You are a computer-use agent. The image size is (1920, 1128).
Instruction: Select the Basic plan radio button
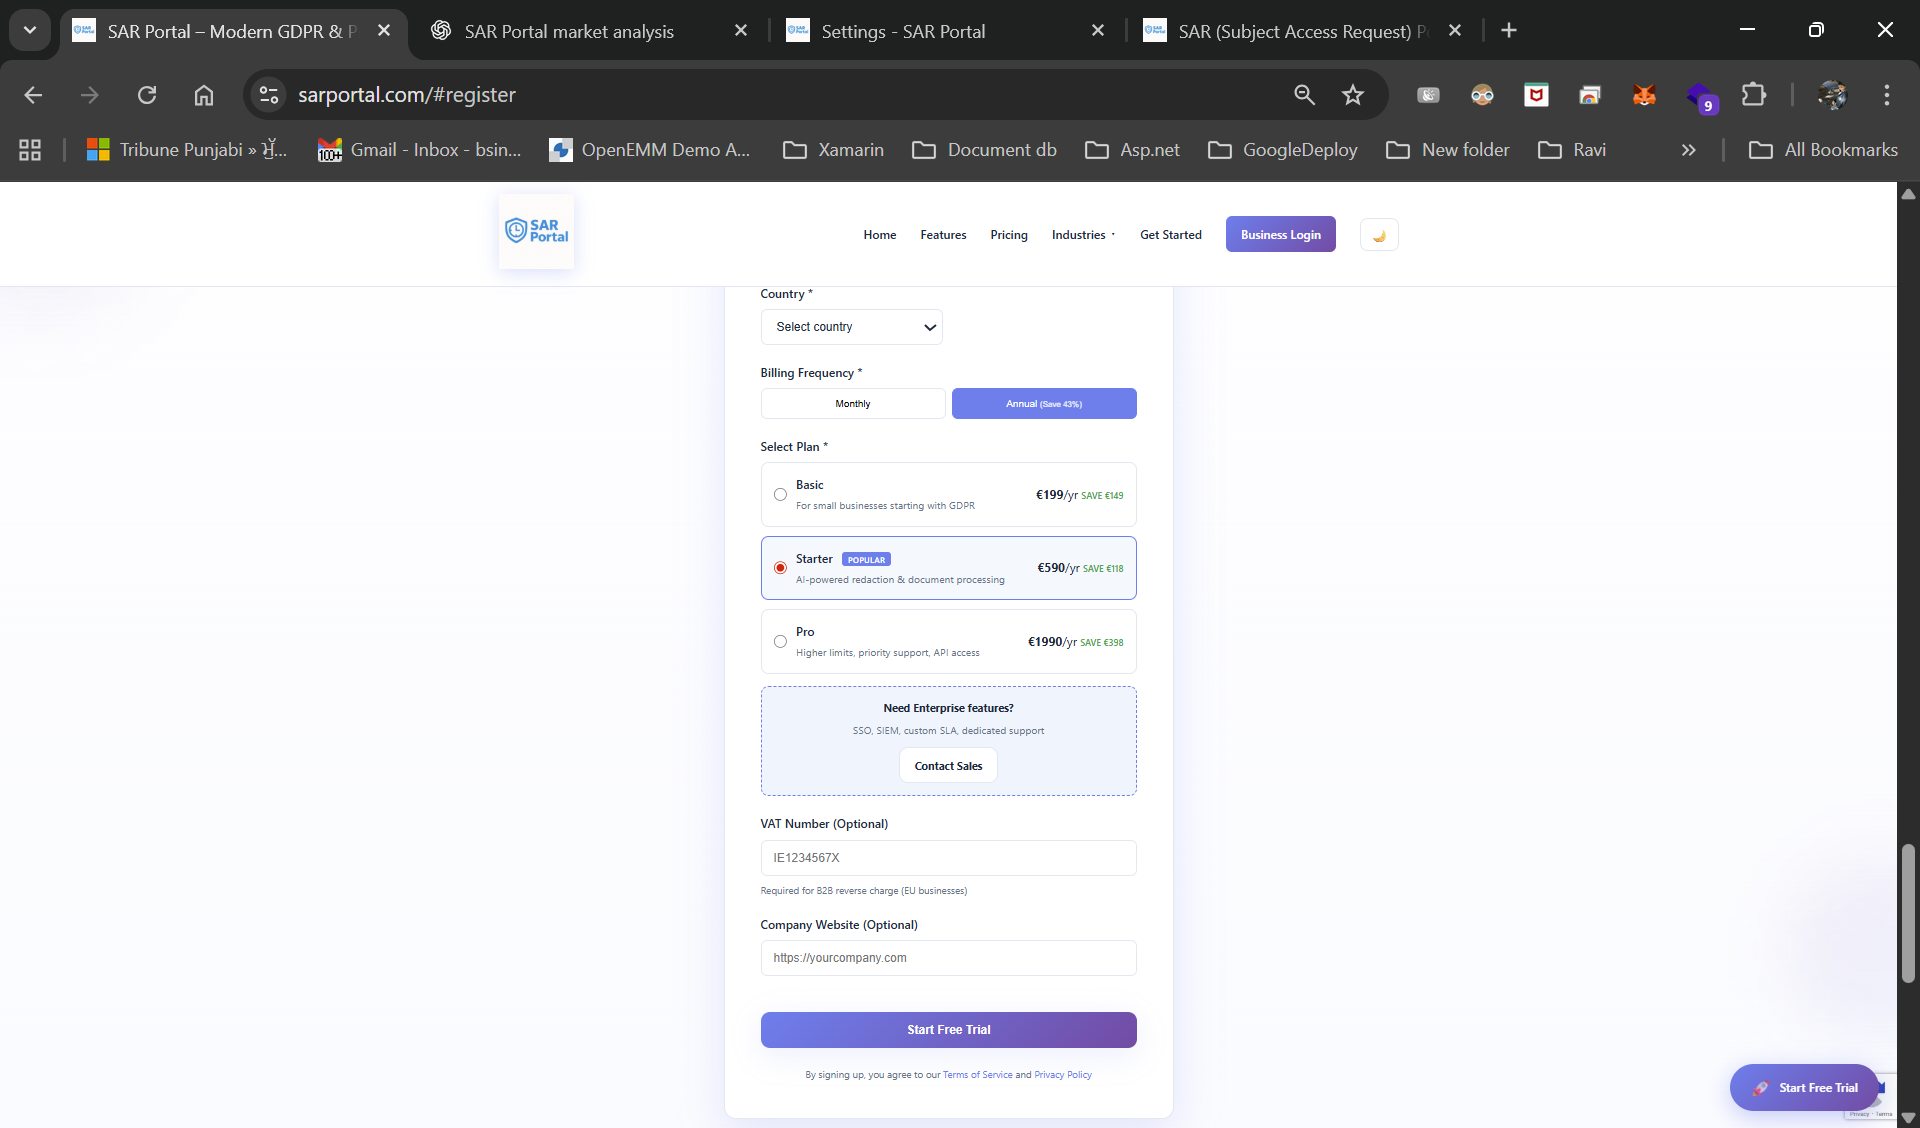pos(780,495)
